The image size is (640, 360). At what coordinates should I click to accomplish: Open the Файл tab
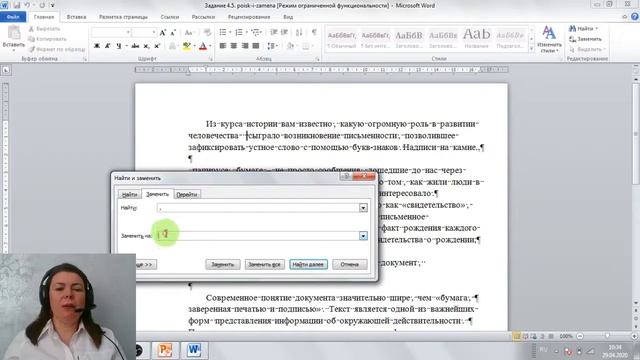13,17
